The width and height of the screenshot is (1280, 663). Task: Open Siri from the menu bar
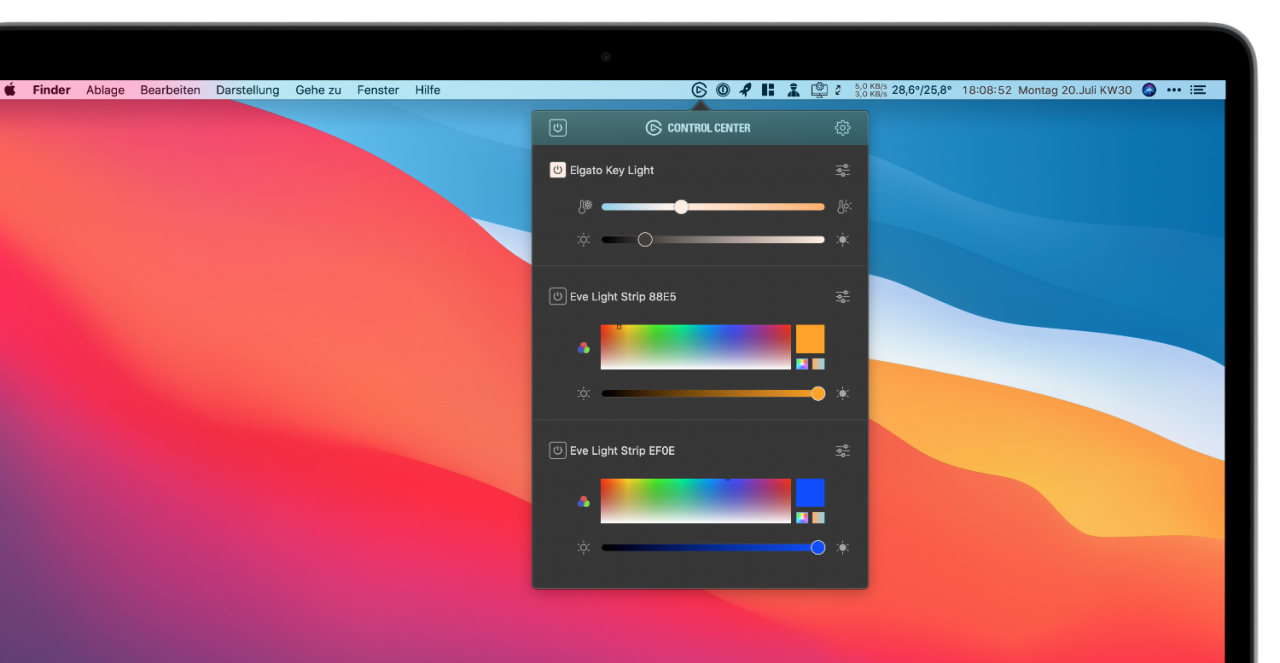(1149, 90)
